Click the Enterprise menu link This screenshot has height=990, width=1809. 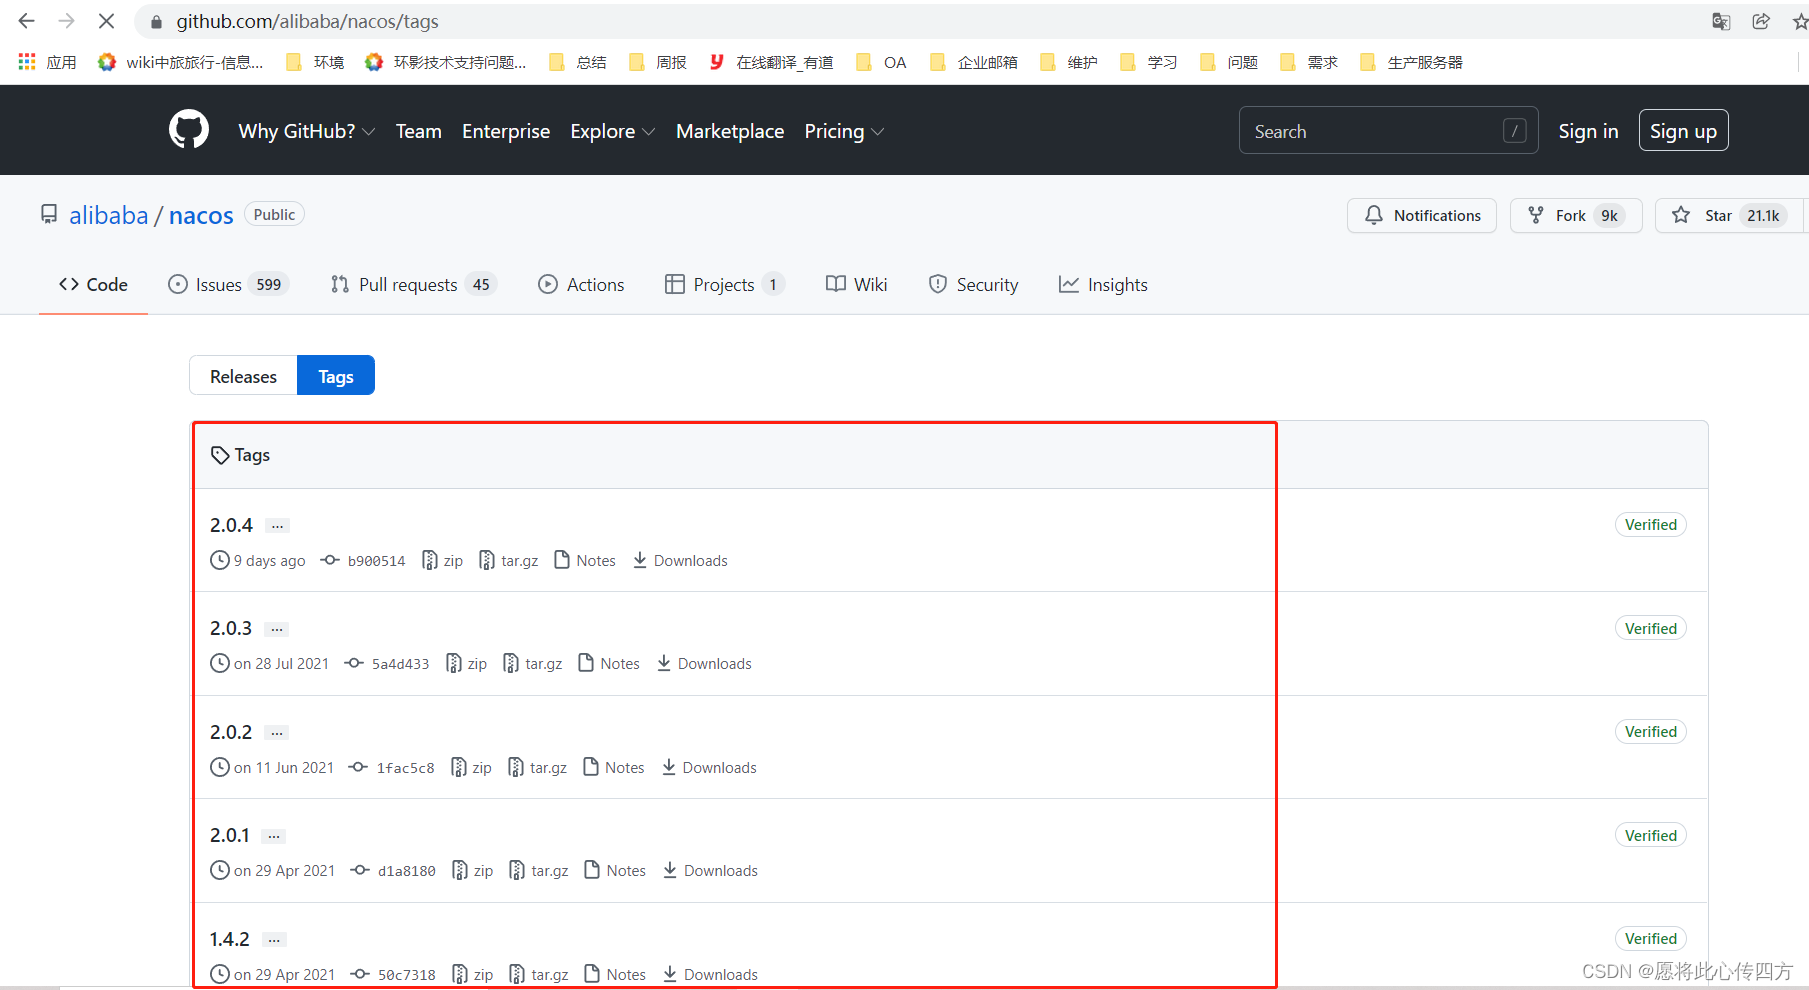(x=506, y=131)
